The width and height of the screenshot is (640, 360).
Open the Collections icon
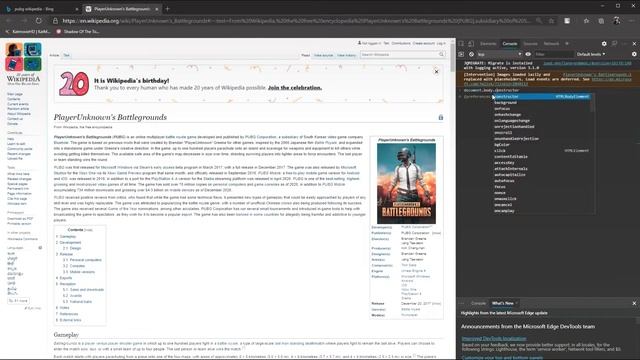coord(601,20)
